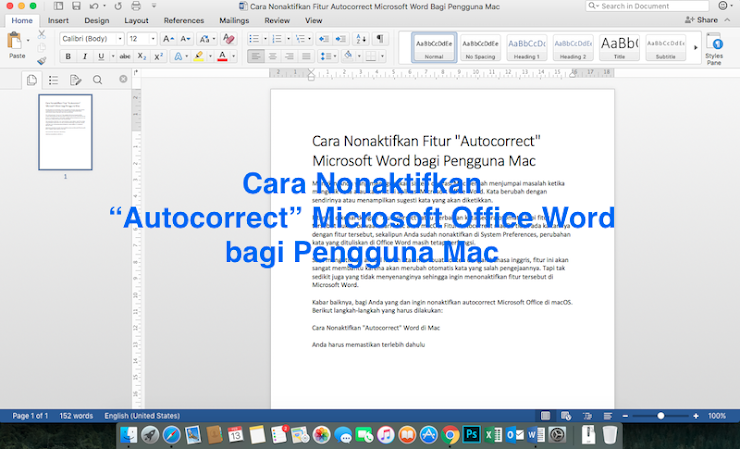The width and height of the screenshot is (740, 449).
Task: Decrease font size with the smaller A icon
Action: click(x=185, y=39)
